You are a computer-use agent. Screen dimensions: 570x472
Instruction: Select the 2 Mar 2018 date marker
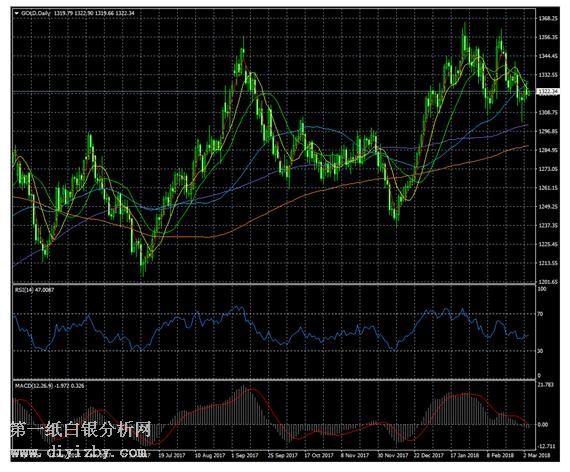tap(537, 455)
